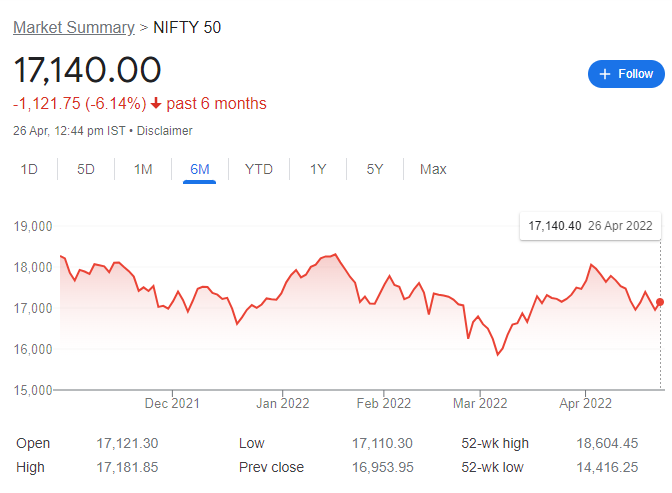Click the Feb 2022 axis label
The width and height of the screenshot is (672, 493).
tap(384, 403)
